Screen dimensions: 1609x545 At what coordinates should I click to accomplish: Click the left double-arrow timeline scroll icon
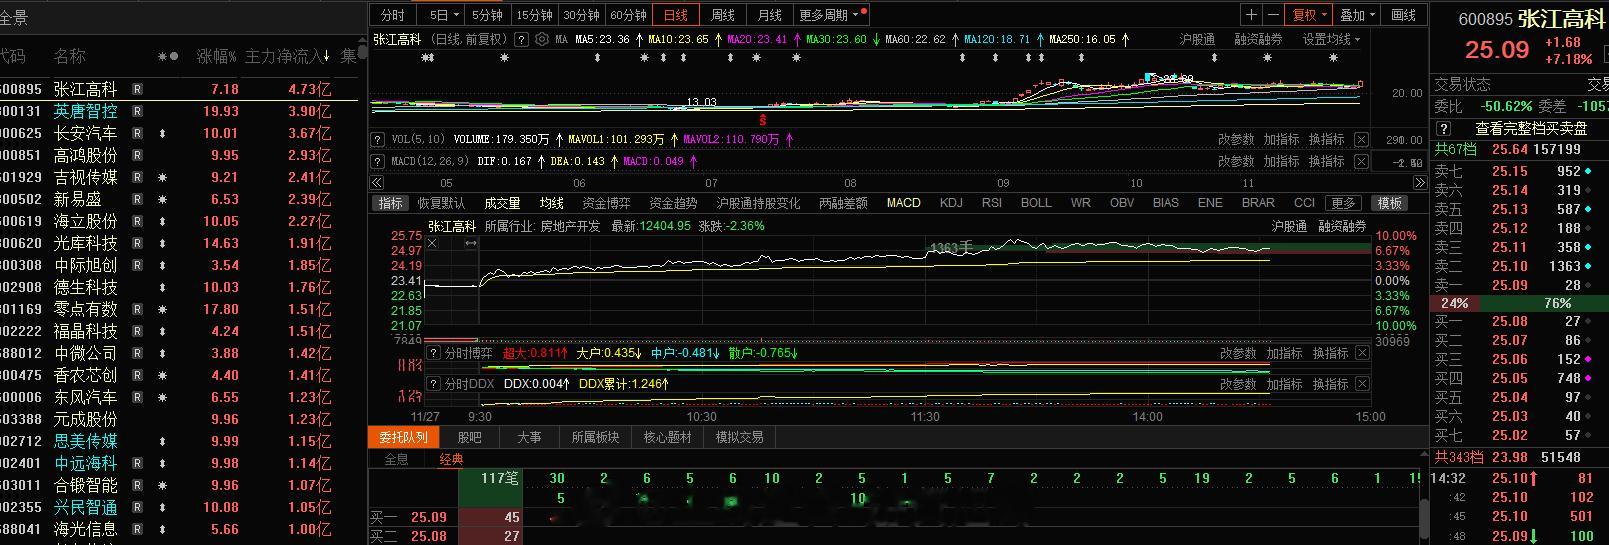click(x=377, y=183)
